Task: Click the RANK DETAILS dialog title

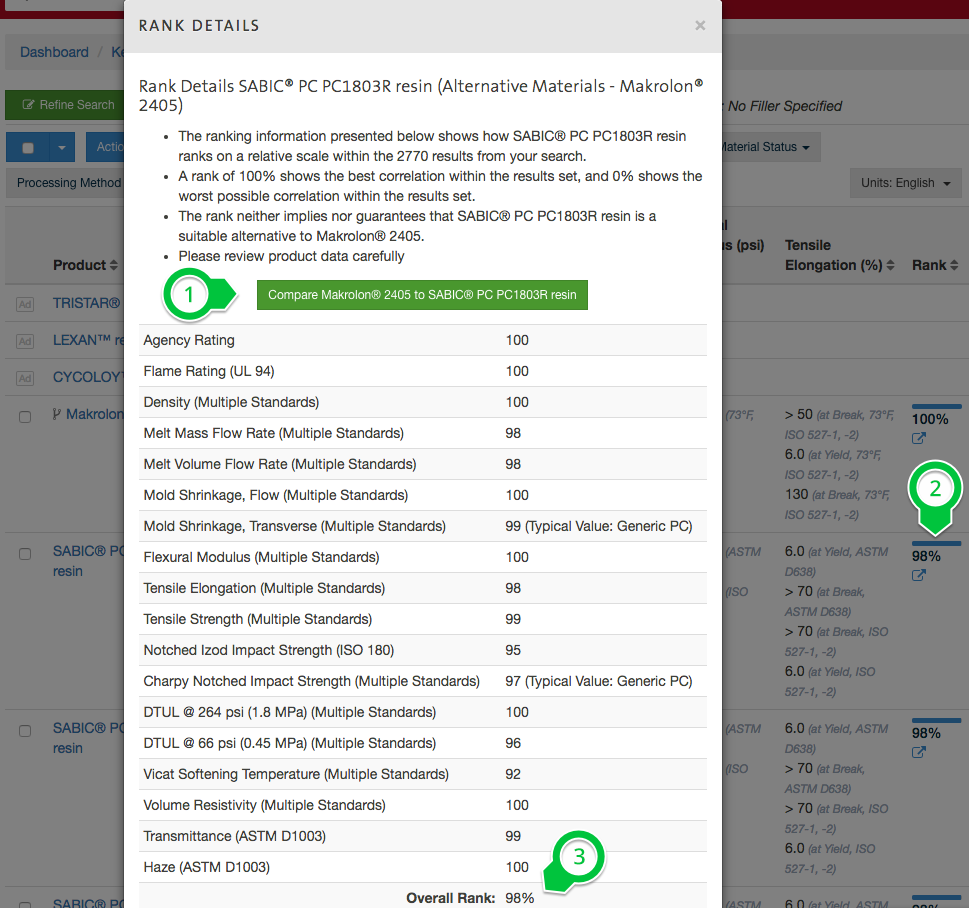Action: click(199, 26)
